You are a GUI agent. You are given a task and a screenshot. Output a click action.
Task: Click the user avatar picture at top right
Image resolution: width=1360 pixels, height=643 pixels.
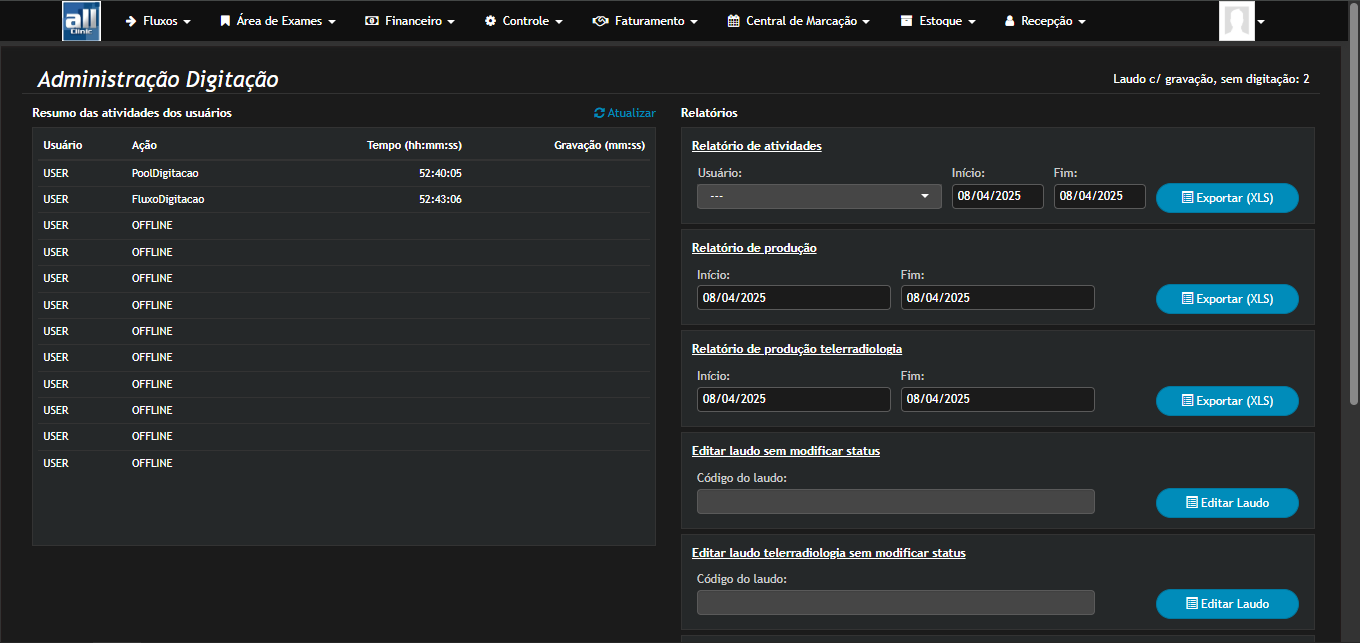(x=1237, y=20)
